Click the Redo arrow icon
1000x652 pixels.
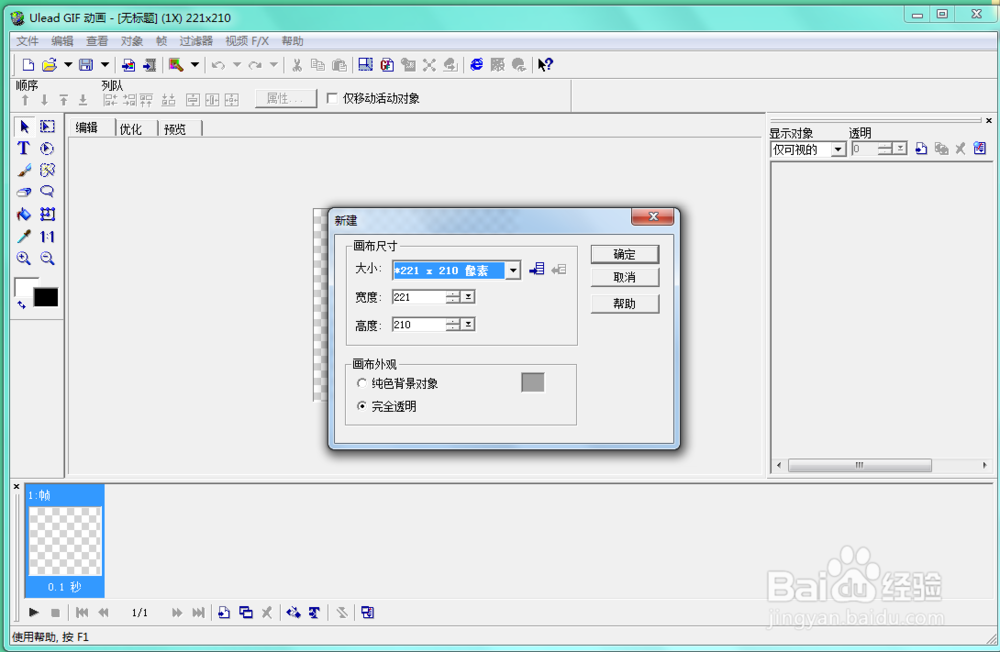point(255,65)
